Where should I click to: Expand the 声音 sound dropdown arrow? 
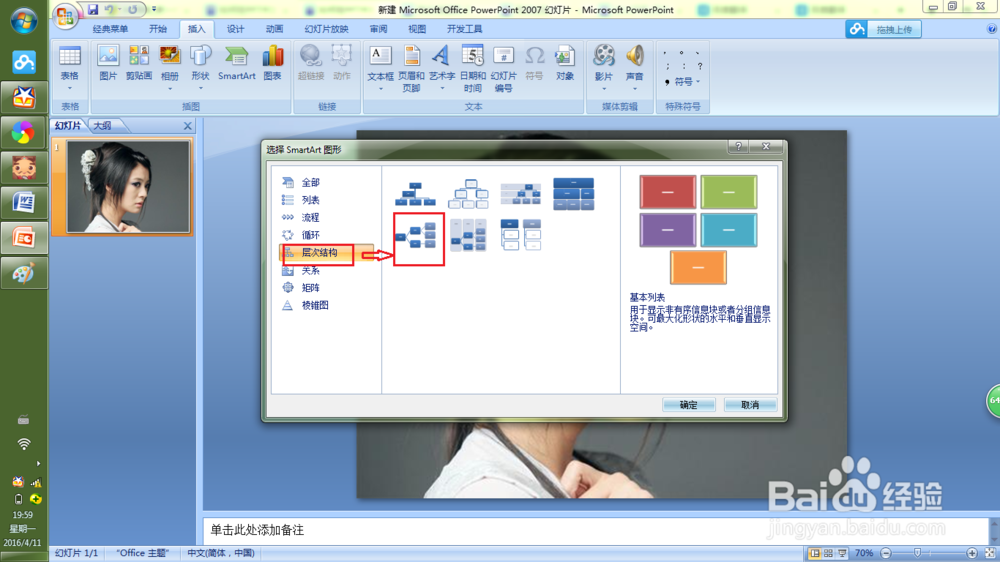coord(635,89)
